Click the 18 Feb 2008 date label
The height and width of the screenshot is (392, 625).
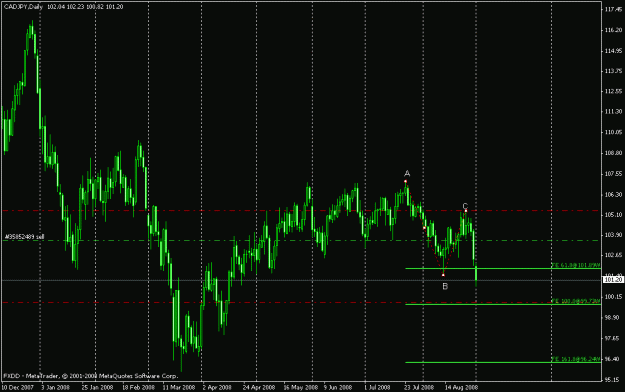(x=138, y=387)
